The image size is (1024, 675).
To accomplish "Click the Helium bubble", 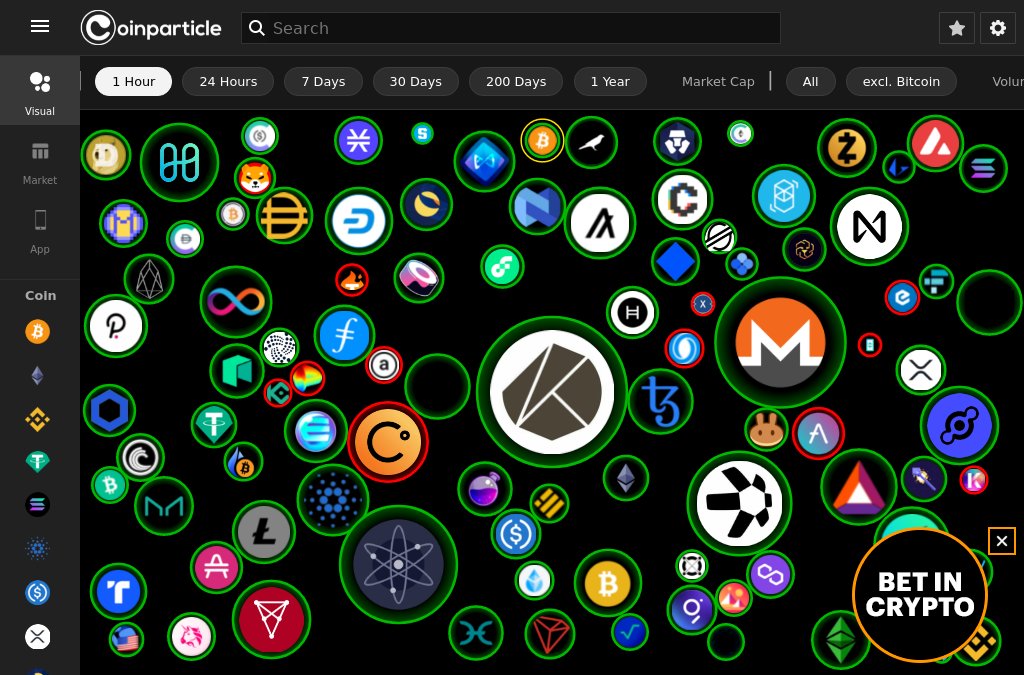I will click(x=959, y=426).
